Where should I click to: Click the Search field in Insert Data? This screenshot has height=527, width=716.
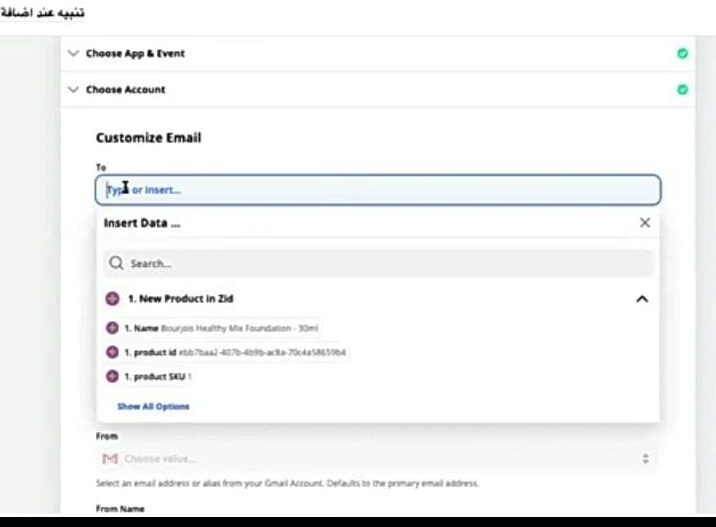[x=378, y=264]
